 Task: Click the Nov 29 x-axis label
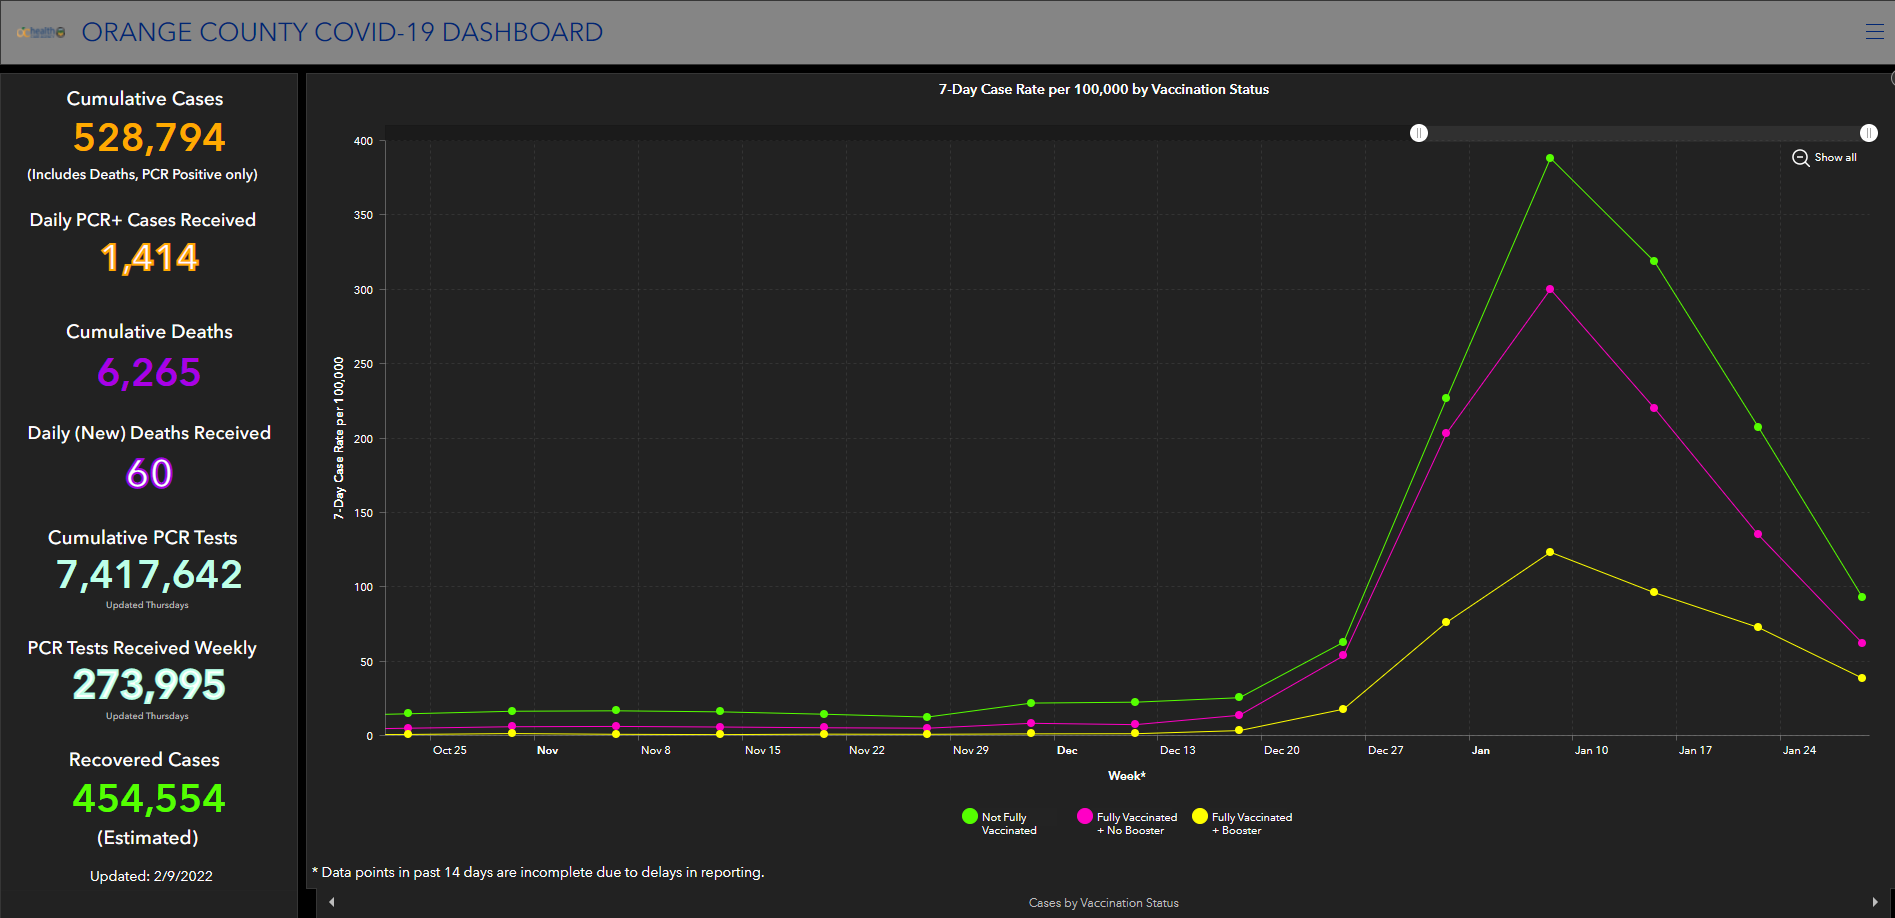click(x=971, y=750)
